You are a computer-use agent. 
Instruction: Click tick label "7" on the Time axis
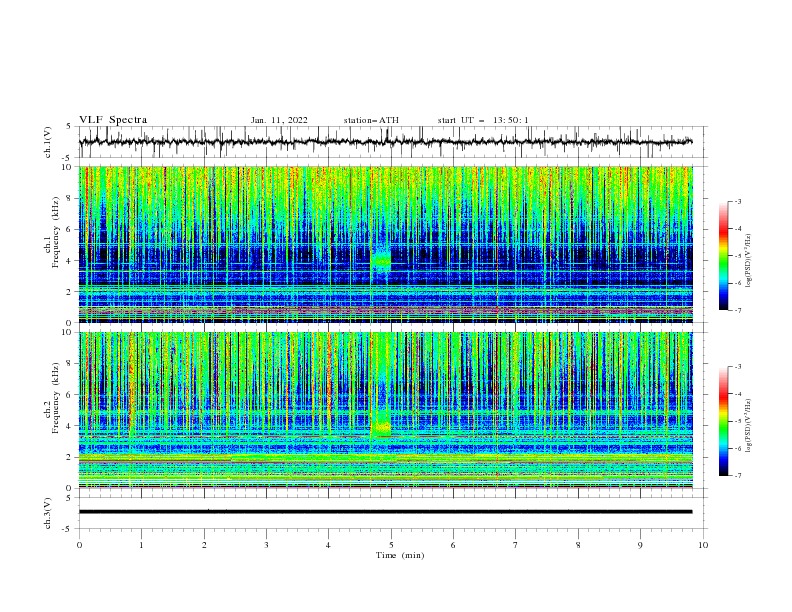516,545
